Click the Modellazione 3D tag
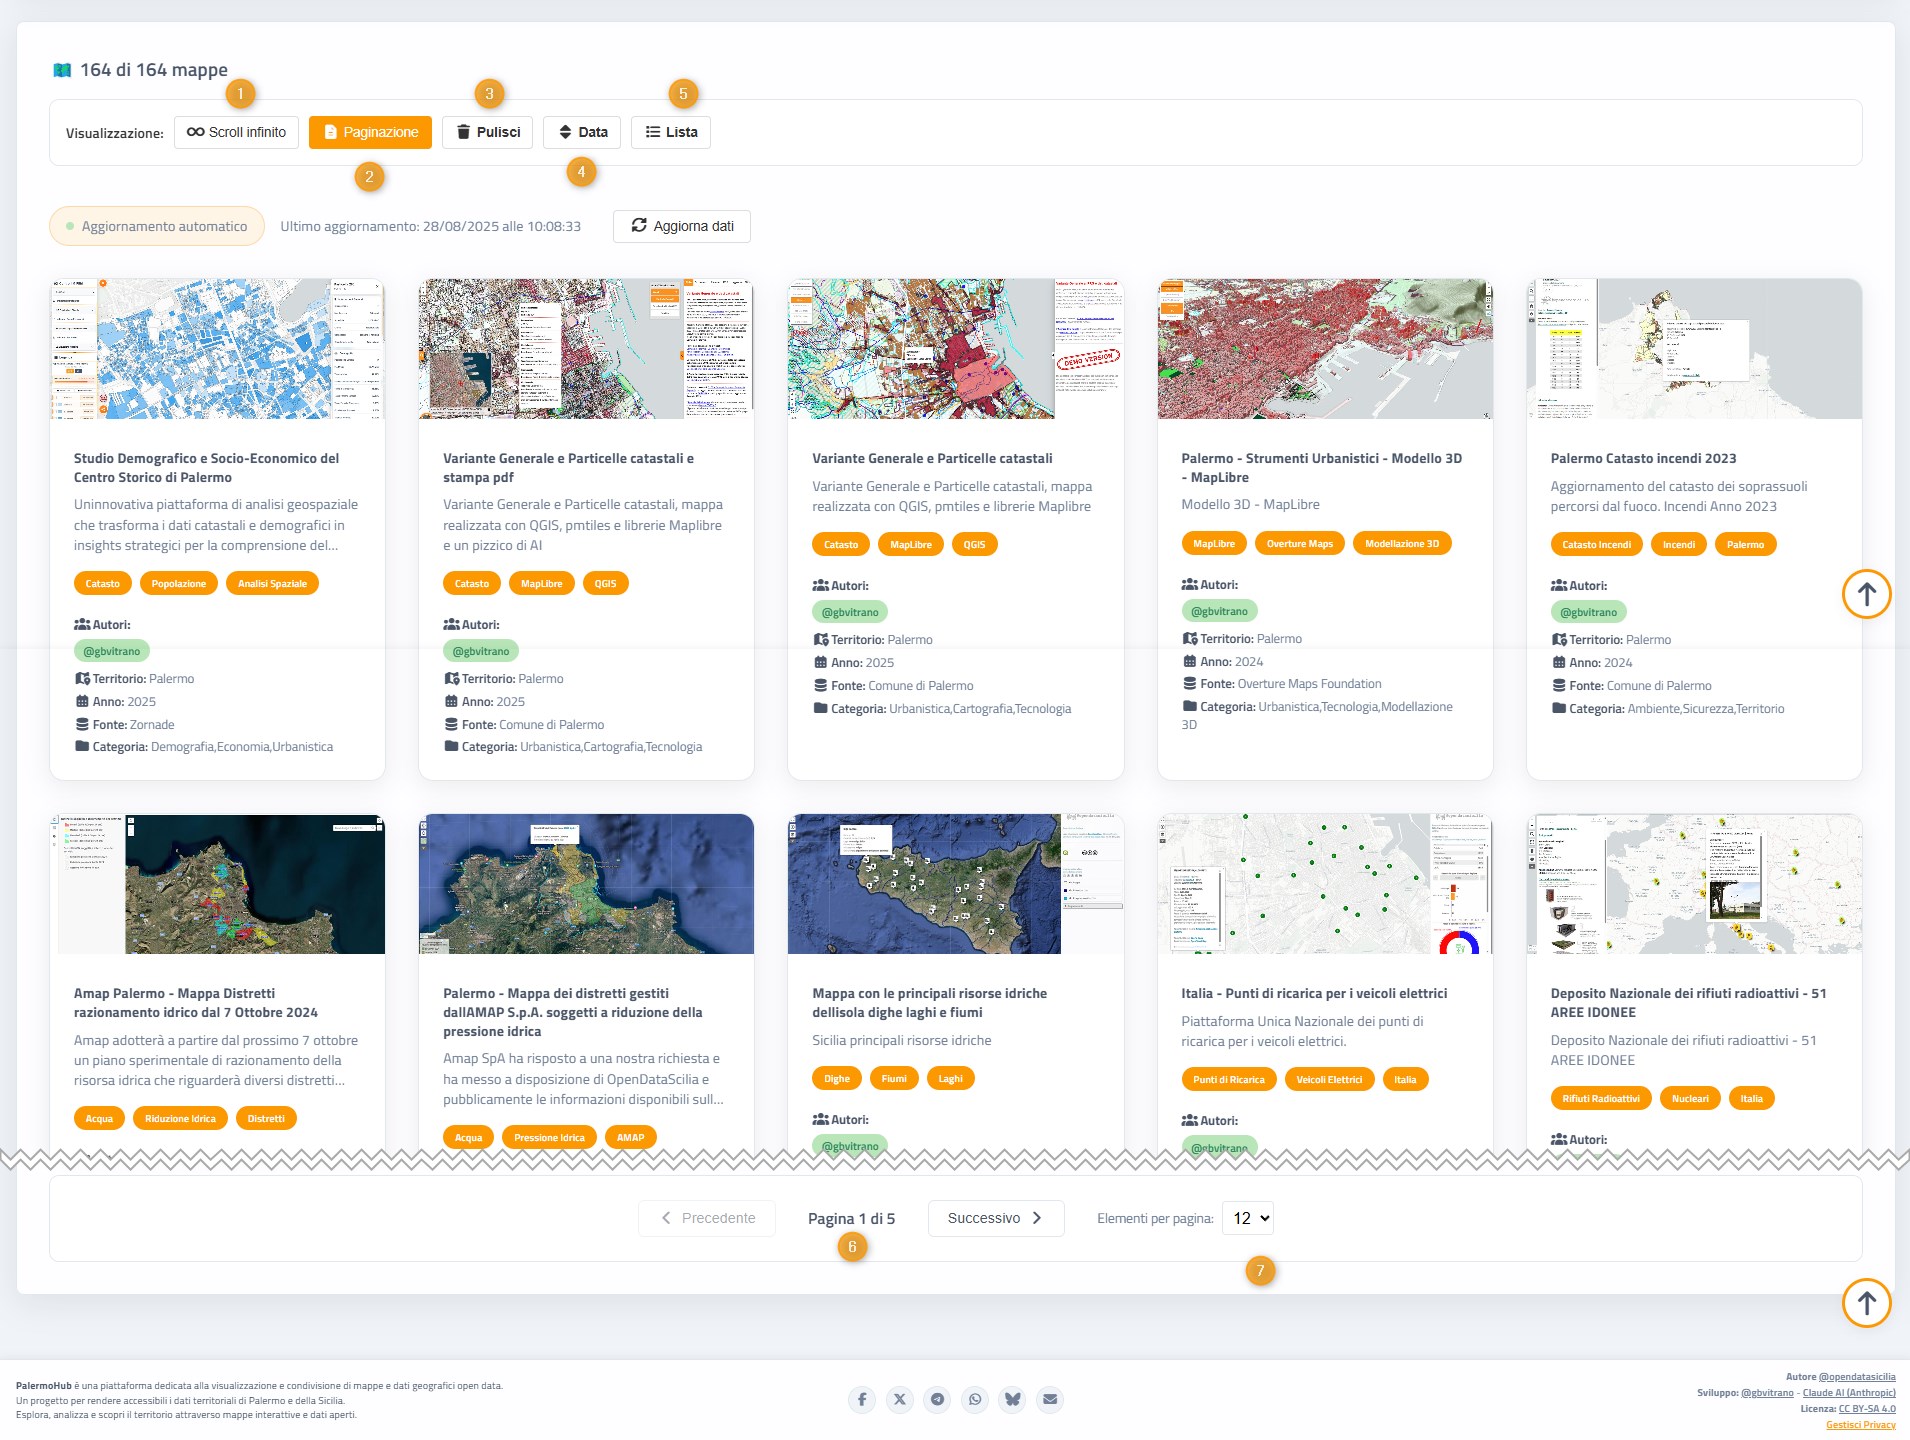Screen dimensions: 1910x1440 coord(1401,544)
